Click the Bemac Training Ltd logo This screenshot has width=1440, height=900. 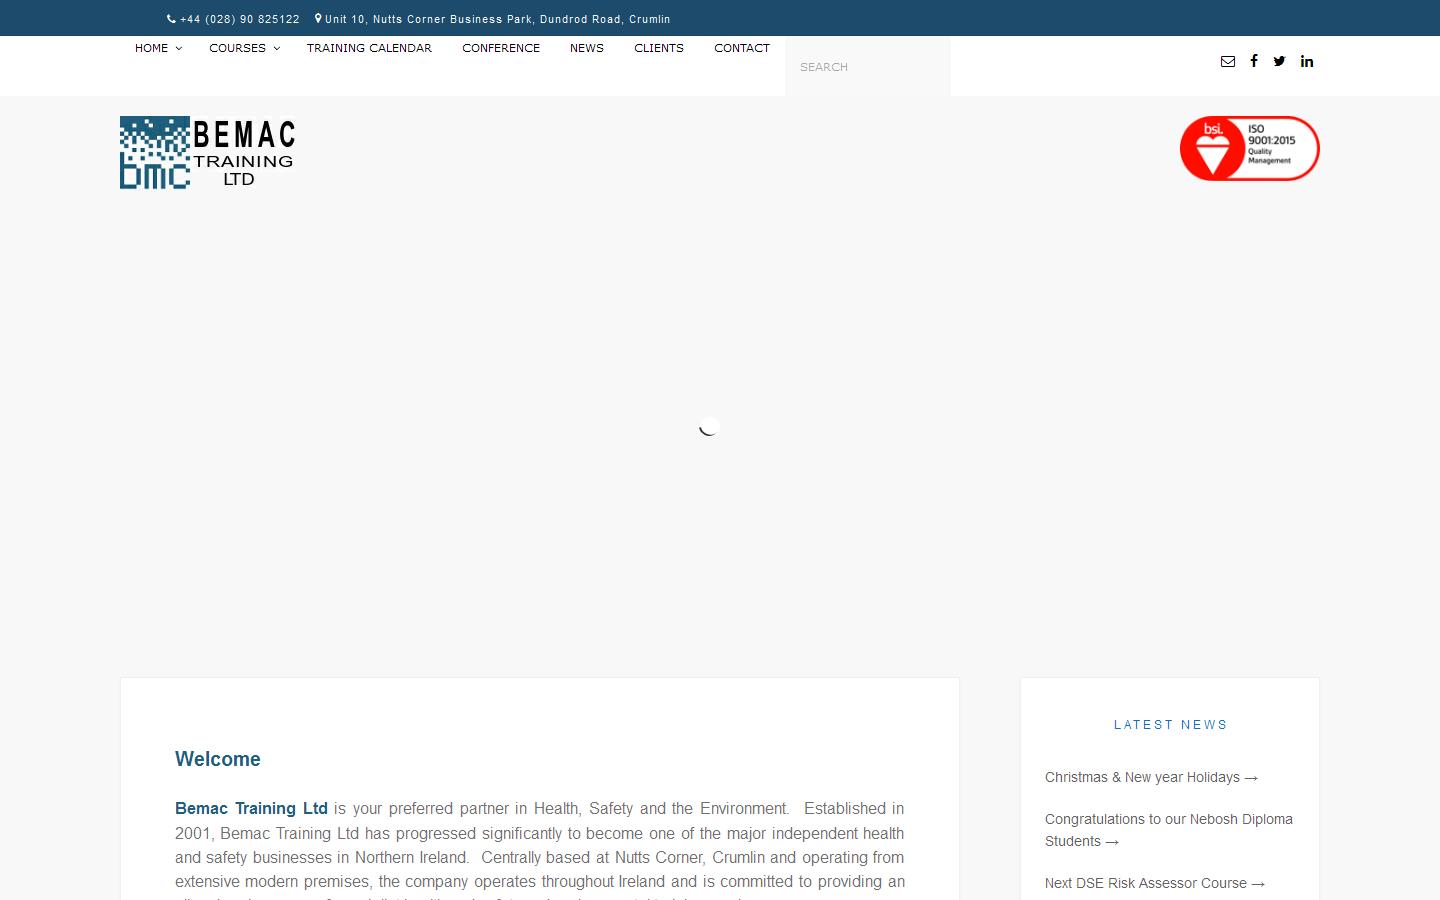pyautogui.click(x=208, y=152)
